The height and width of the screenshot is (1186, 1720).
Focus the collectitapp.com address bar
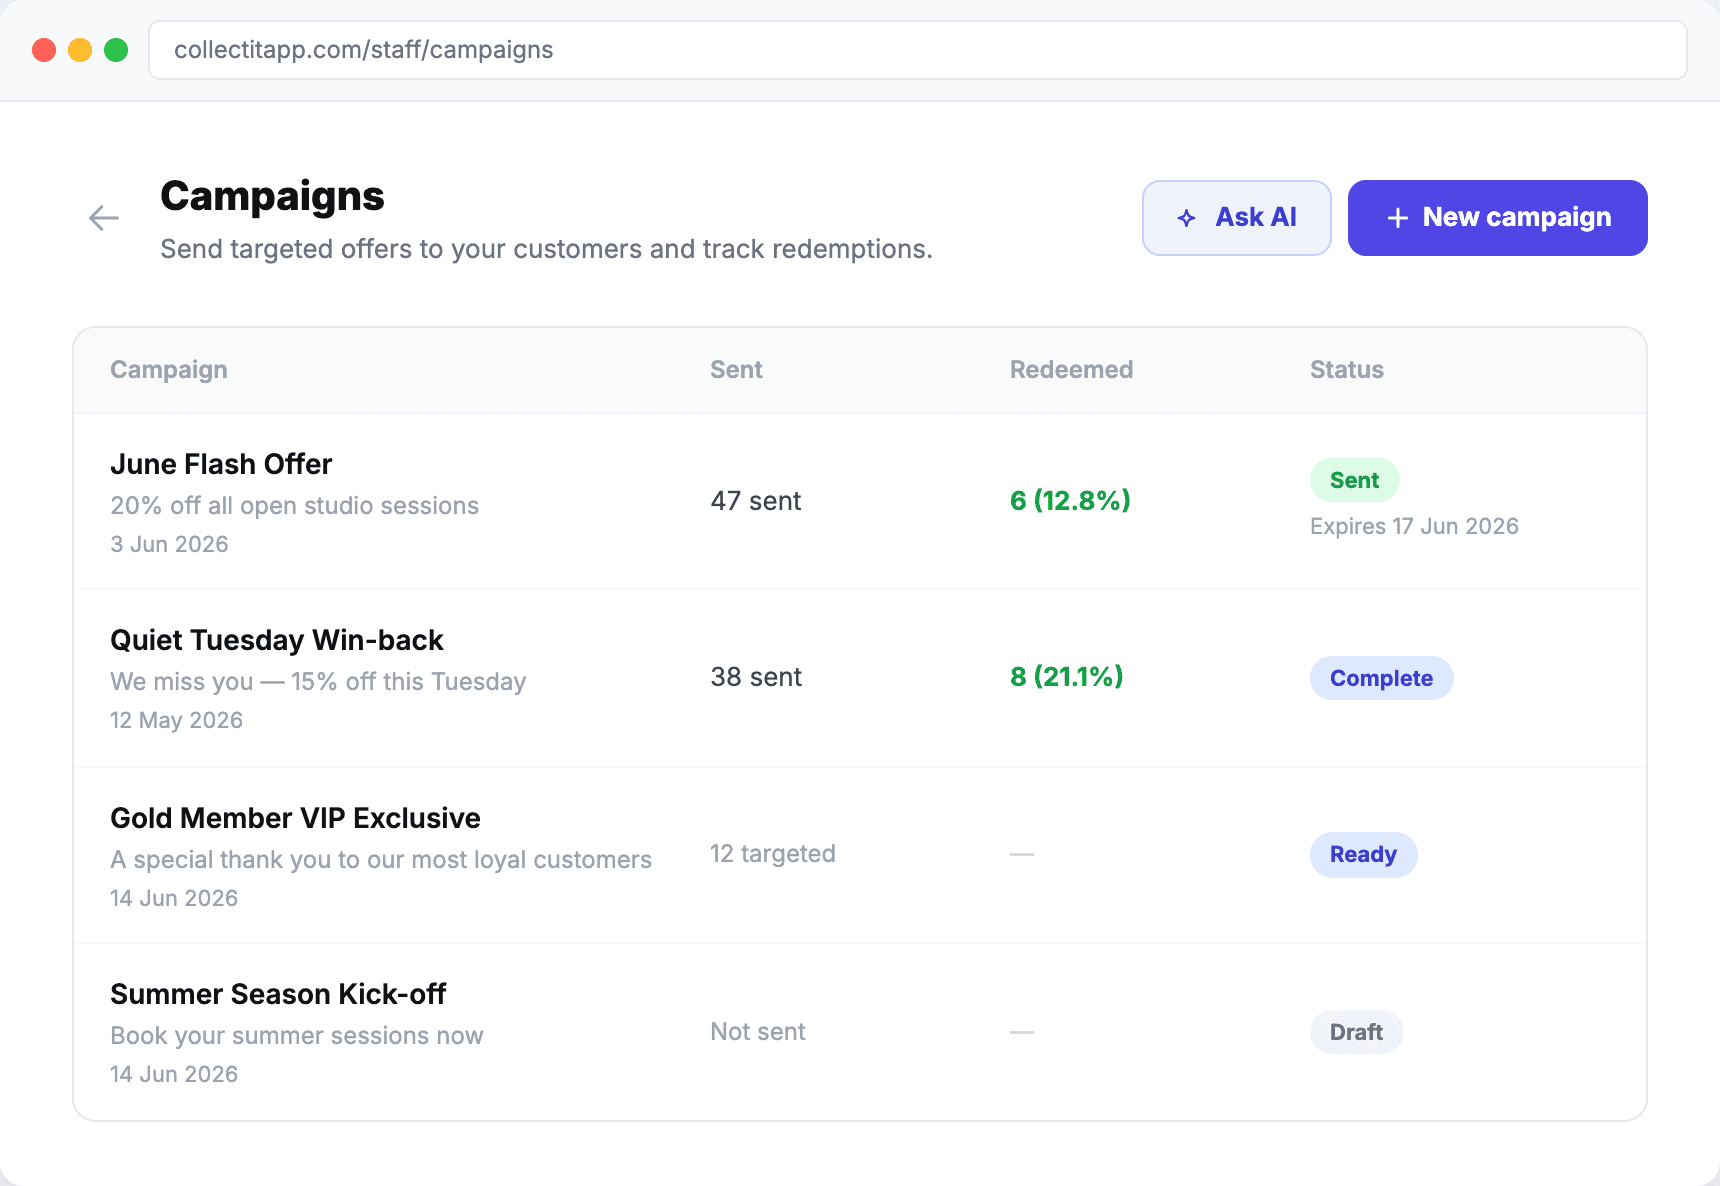tap(918, 50)
